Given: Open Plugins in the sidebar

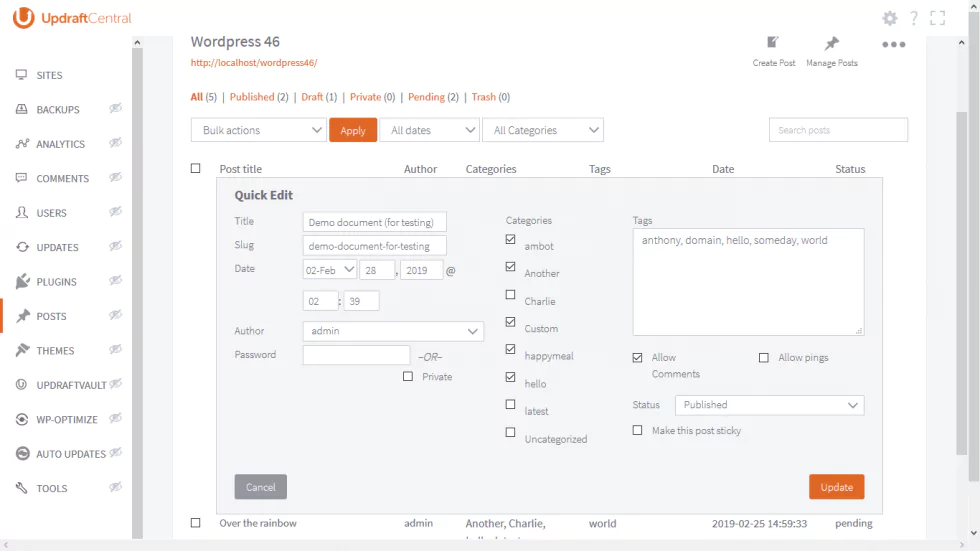Looking at the screenshot, I should (x=57, y=282).
